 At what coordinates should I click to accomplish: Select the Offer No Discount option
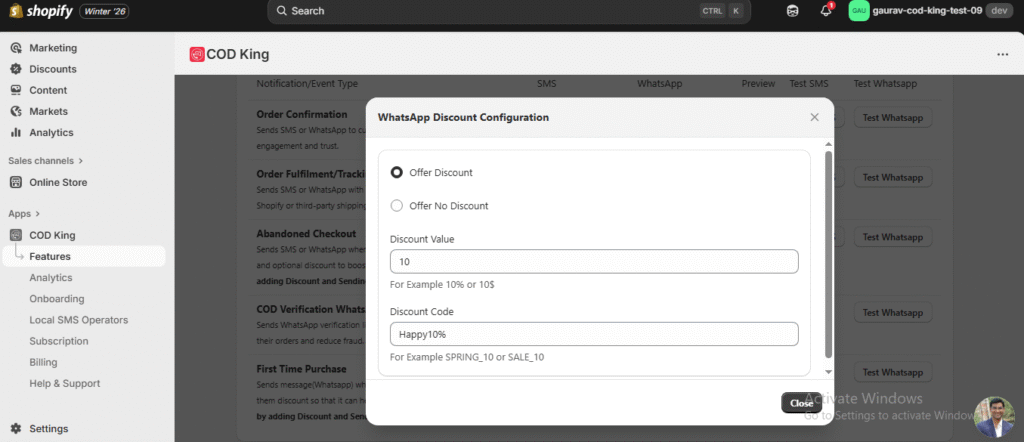[x=397, y=206]
